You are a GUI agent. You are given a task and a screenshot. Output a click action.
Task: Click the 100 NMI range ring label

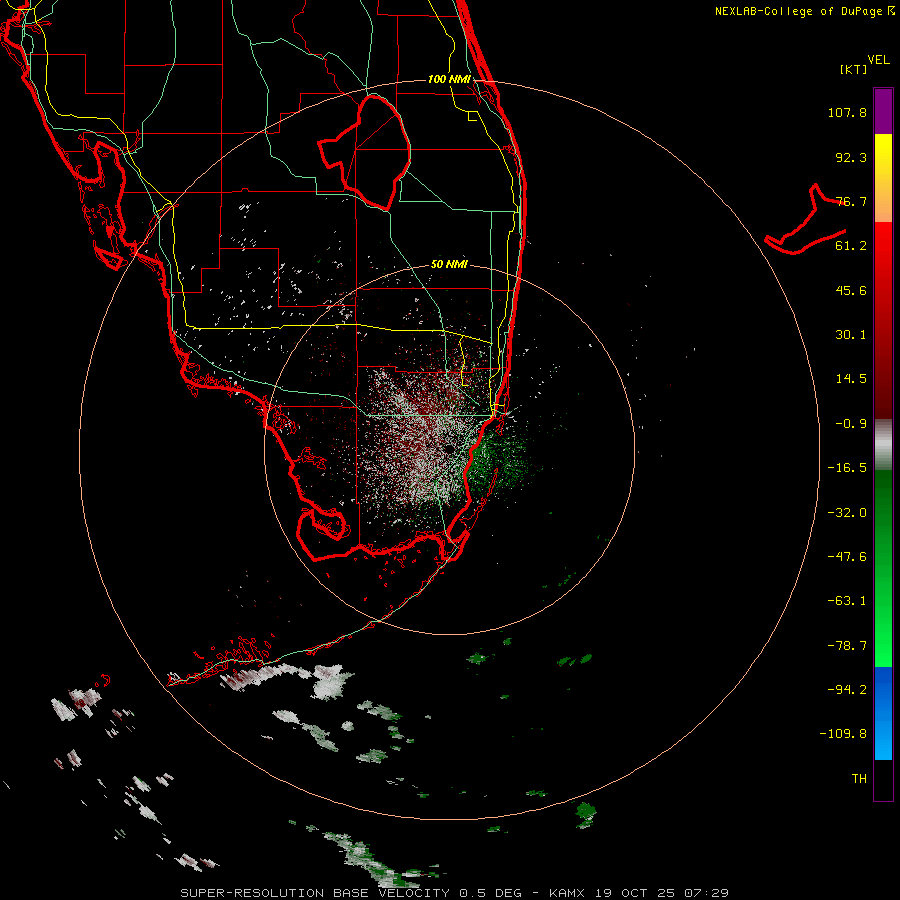(449, 79)
